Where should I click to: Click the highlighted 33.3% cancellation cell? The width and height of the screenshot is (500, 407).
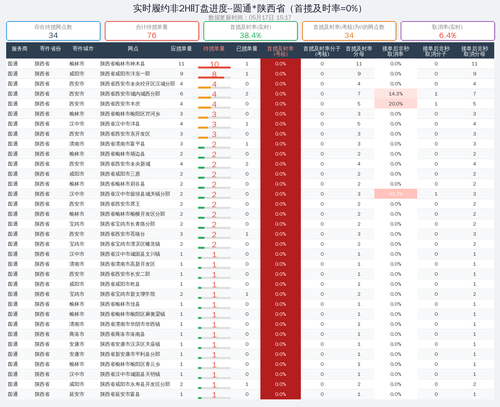click(396, 194)
